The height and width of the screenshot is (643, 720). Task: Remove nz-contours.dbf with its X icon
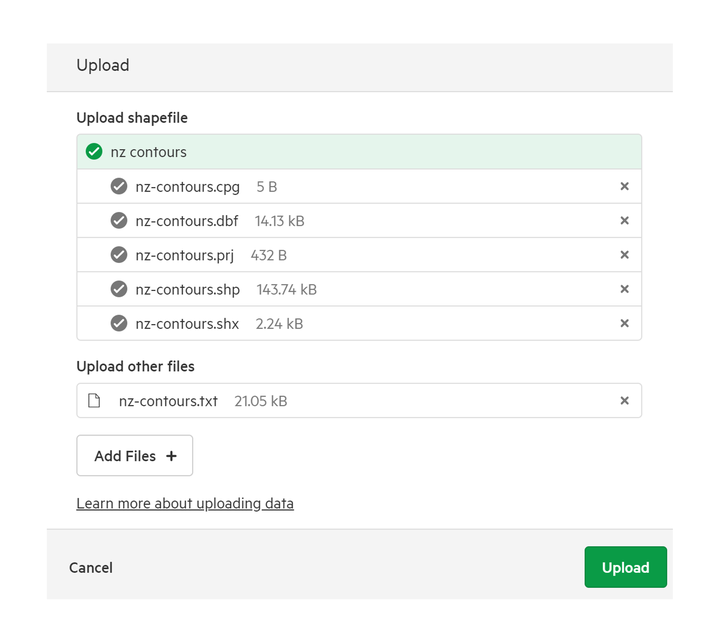624,220
